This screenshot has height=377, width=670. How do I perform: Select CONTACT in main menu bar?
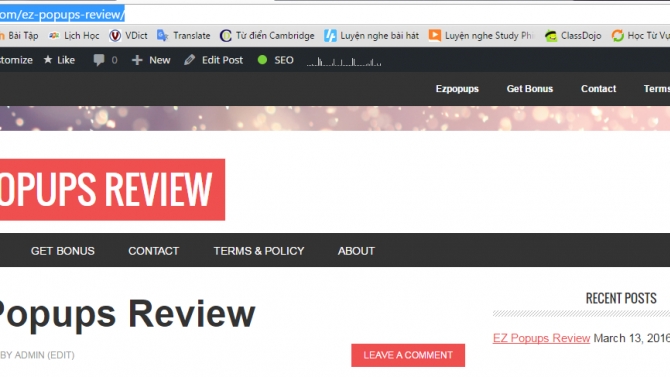click(153, 251)
